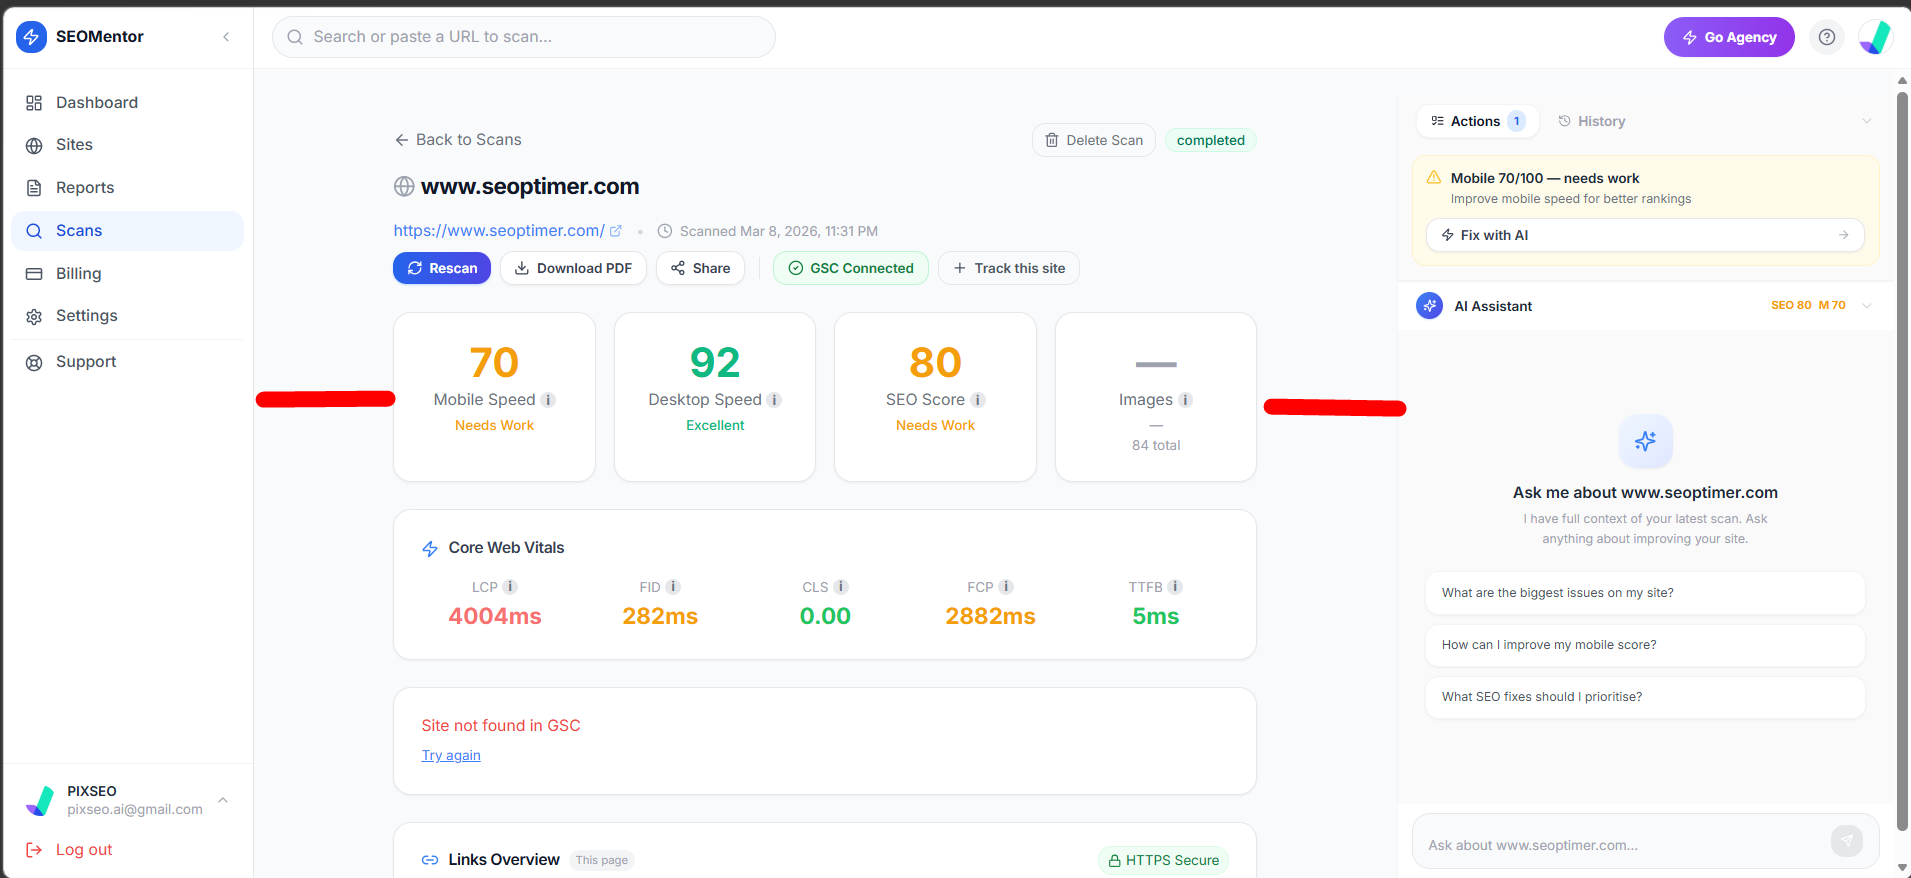Click the FCP info icon
Viewport: 1911px width, 878px height.
click(1006, 587)
